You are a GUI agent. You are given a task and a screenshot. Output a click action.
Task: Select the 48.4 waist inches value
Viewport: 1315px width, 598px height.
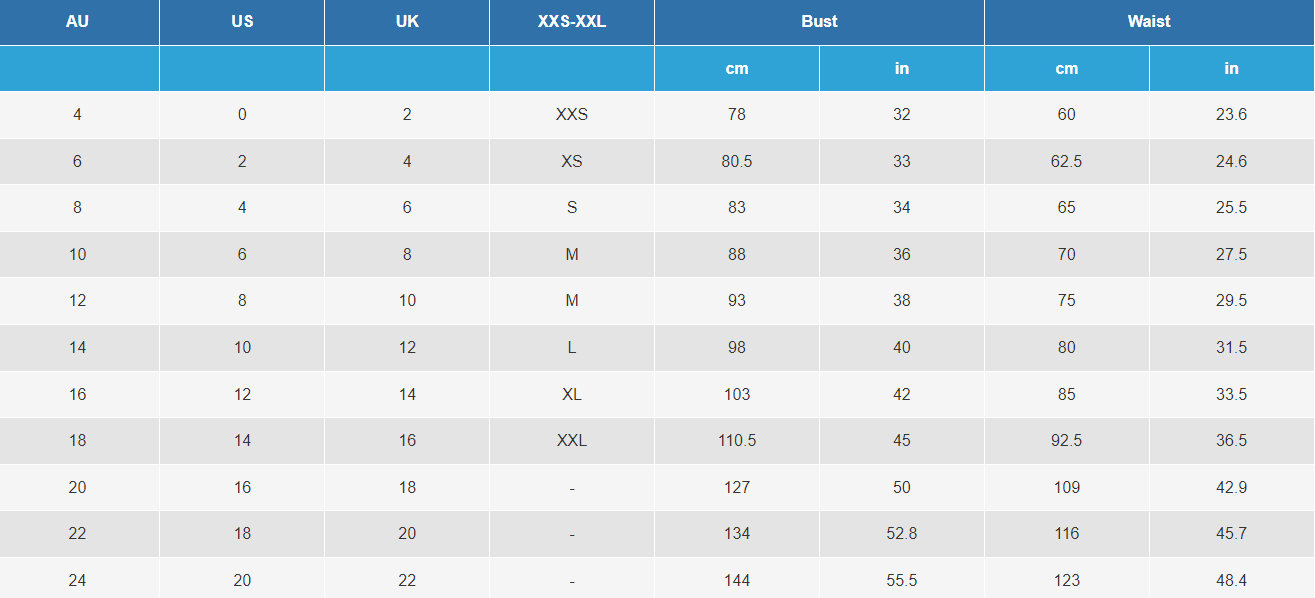click(x=1232, y=580)
